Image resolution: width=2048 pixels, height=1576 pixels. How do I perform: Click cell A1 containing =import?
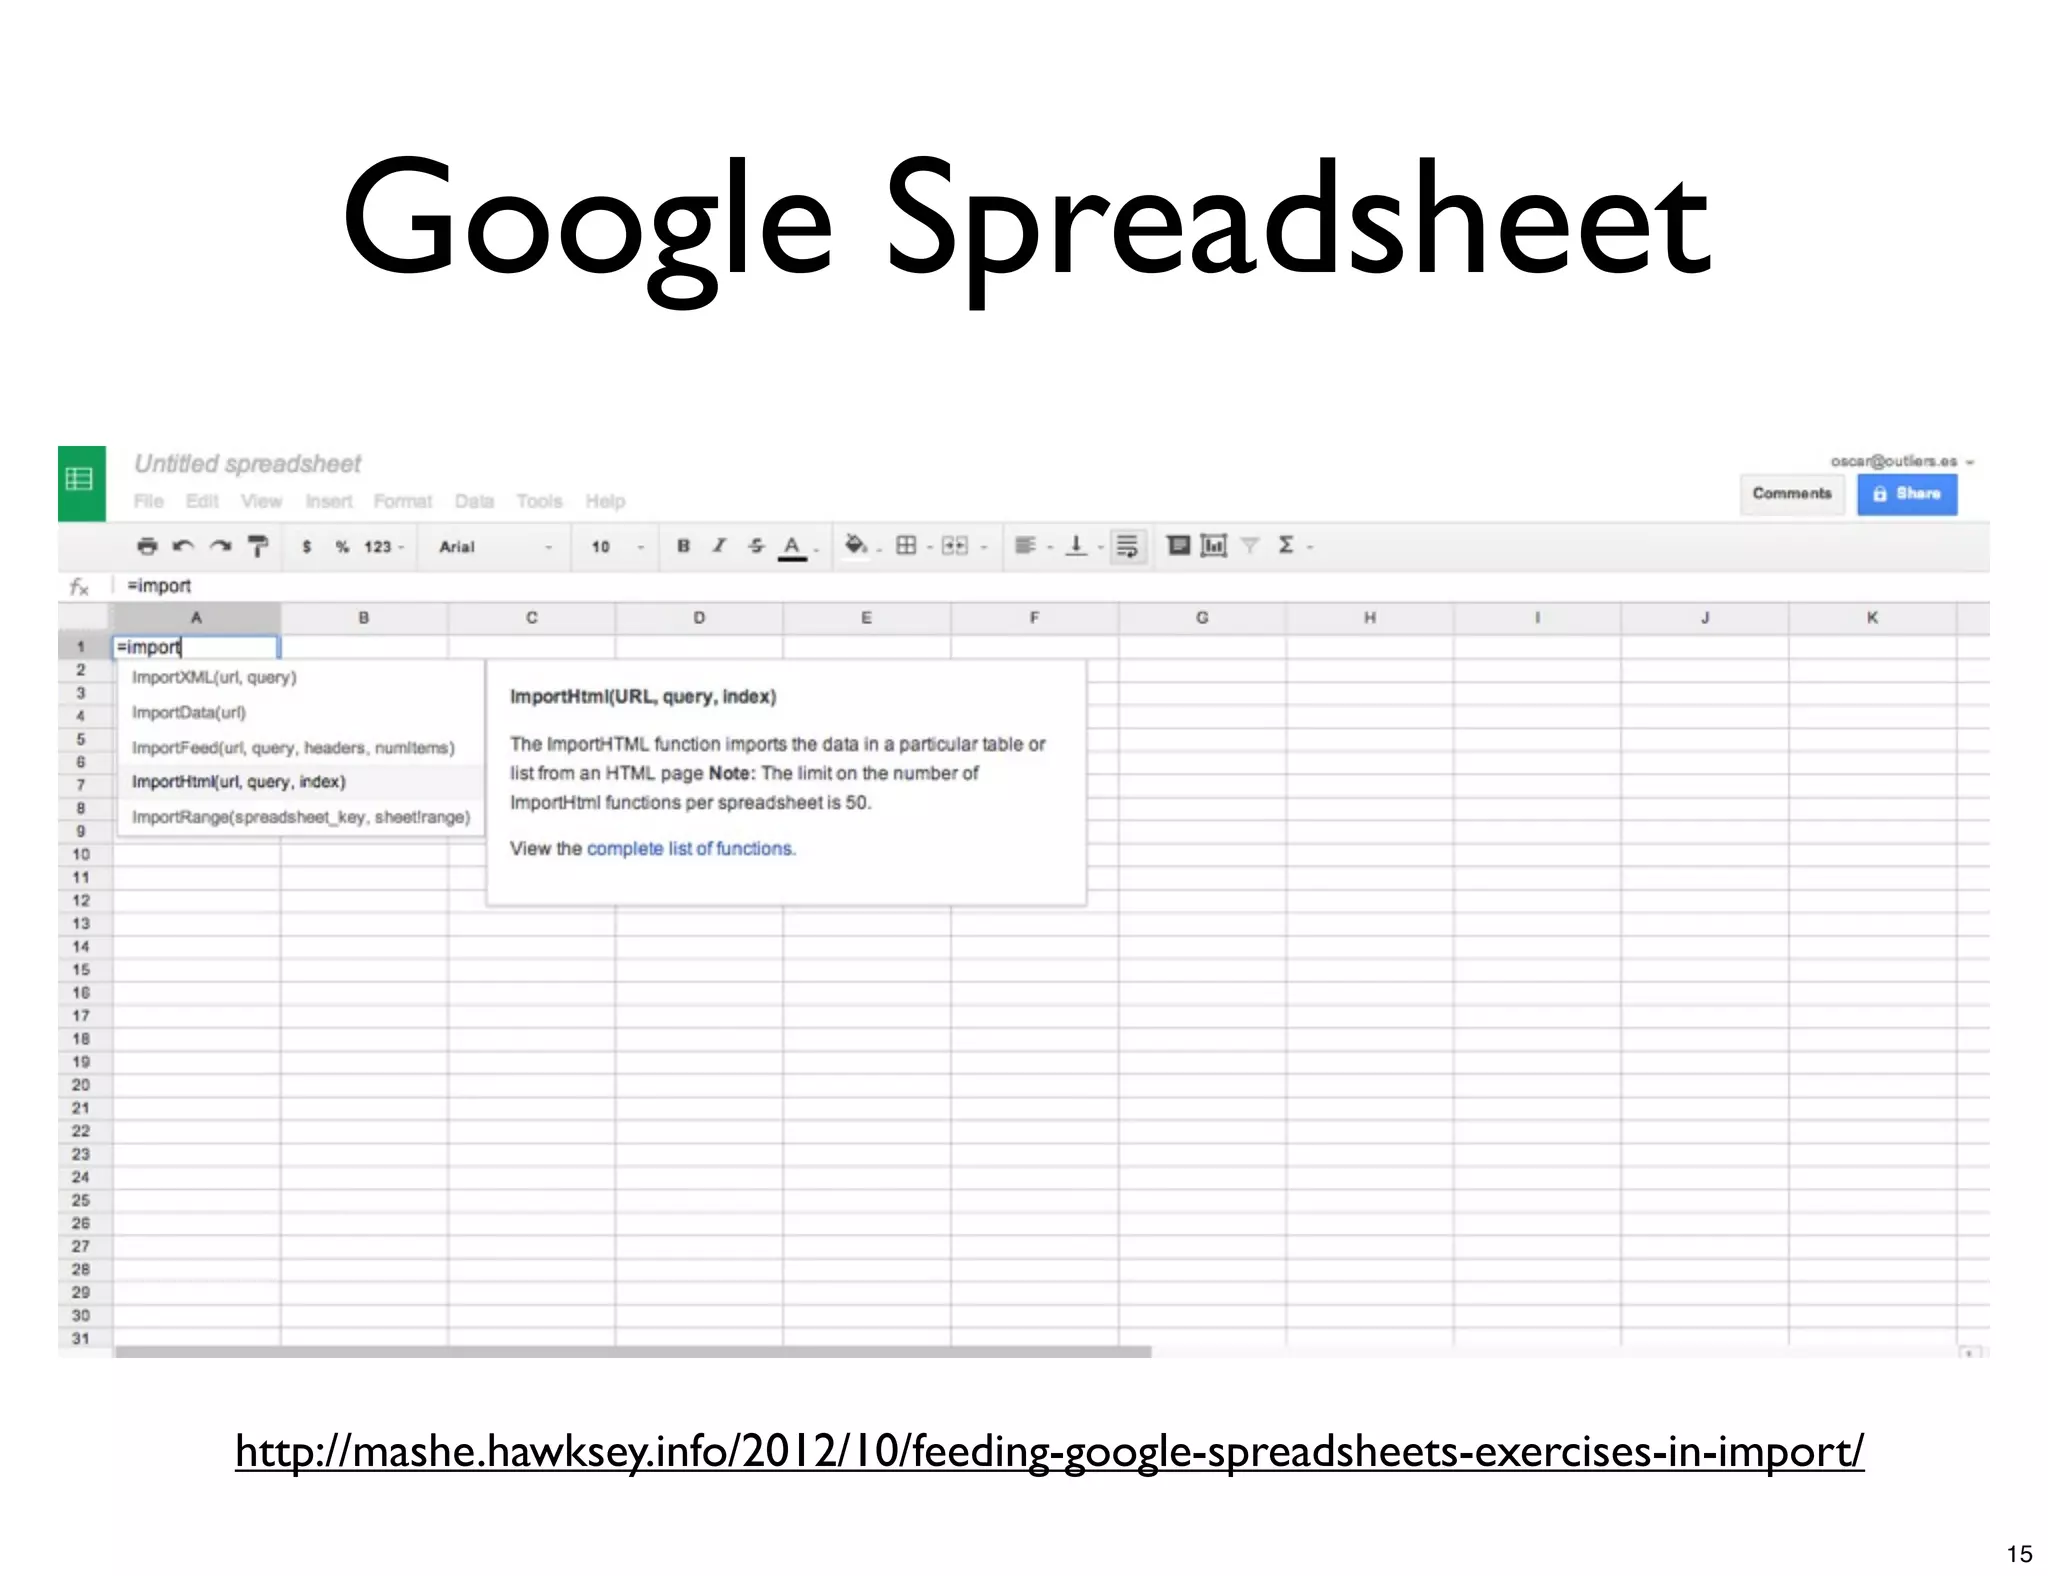click(x=196, y=647)
